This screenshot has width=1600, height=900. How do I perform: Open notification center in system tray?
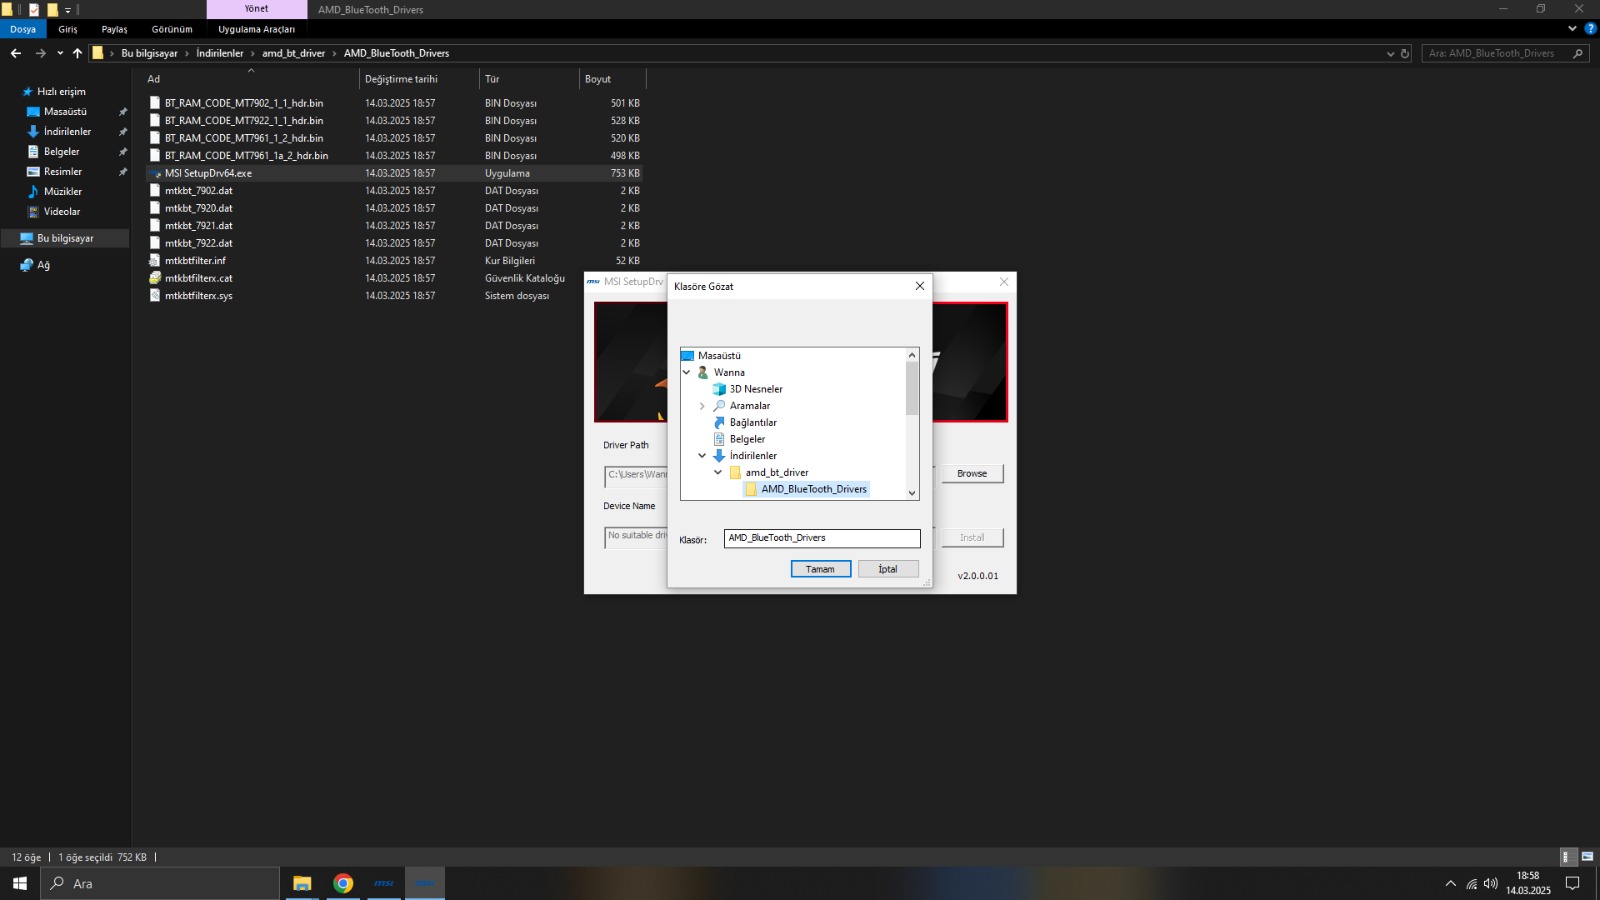pyautogui.click(x=1572, y=883)
